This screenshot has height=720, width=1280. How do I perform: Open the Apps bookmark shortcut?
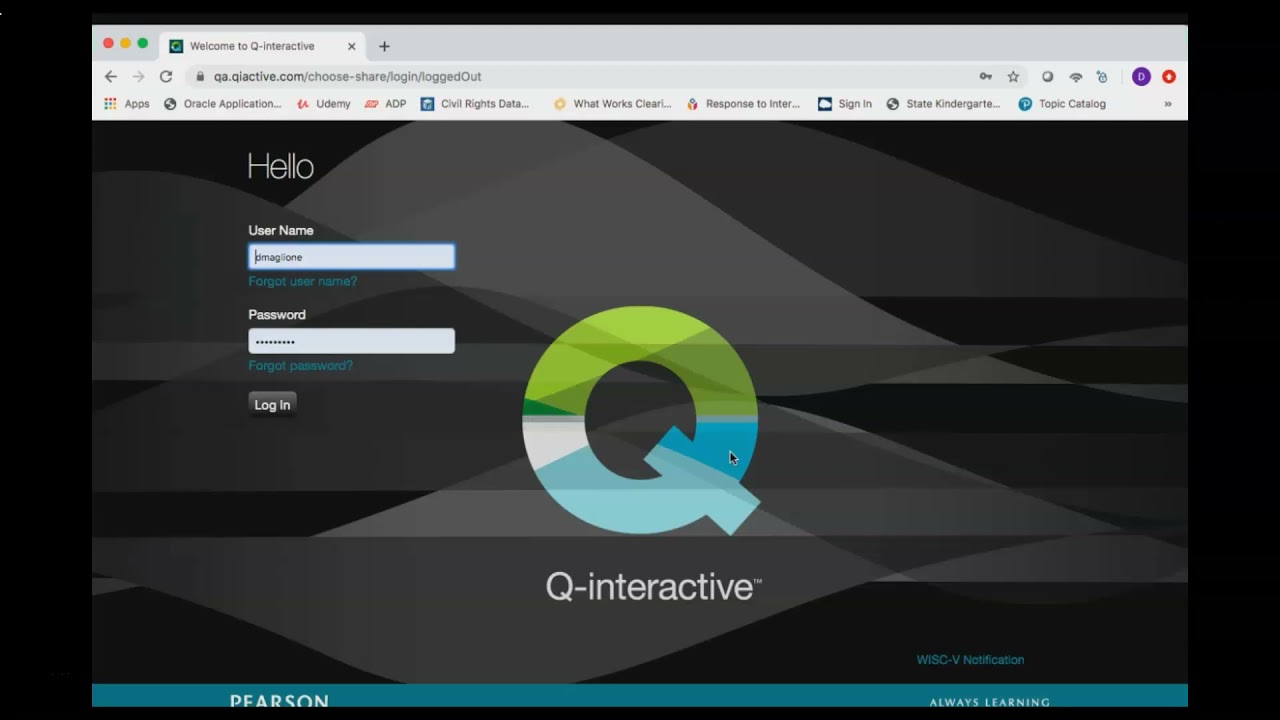click(x=127, y=104)
